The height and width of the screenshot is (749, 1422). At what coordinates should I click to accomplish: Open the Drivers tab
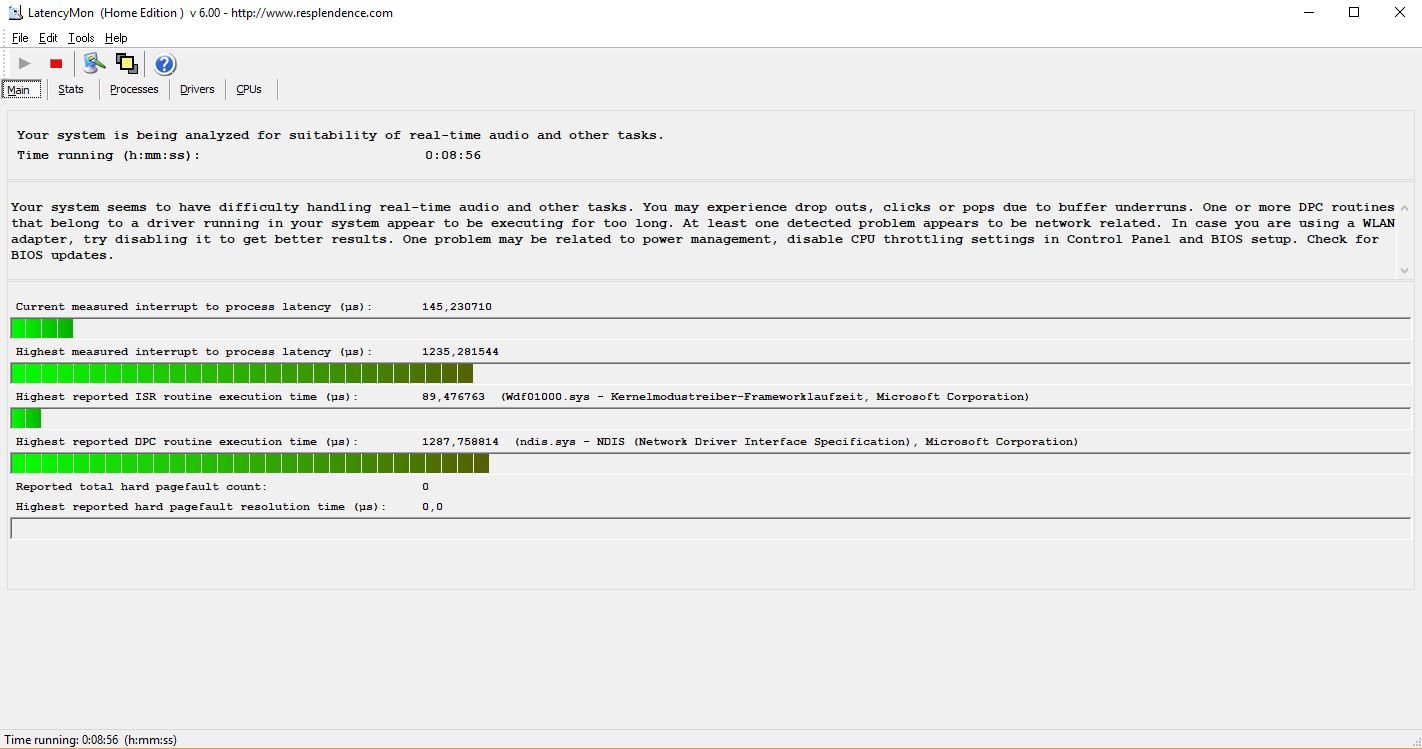click(x=197, y=89)
